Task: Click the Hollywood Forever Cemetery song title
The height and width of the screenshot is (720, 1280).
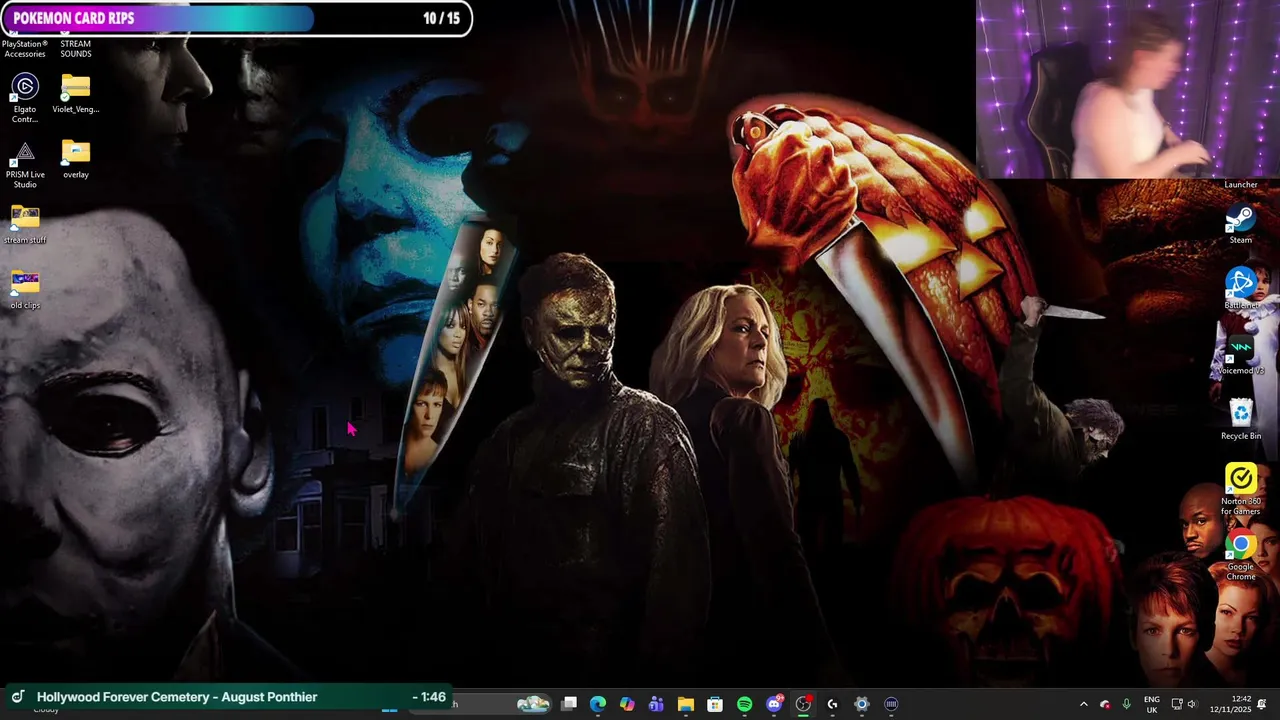Action: (177, 697)
